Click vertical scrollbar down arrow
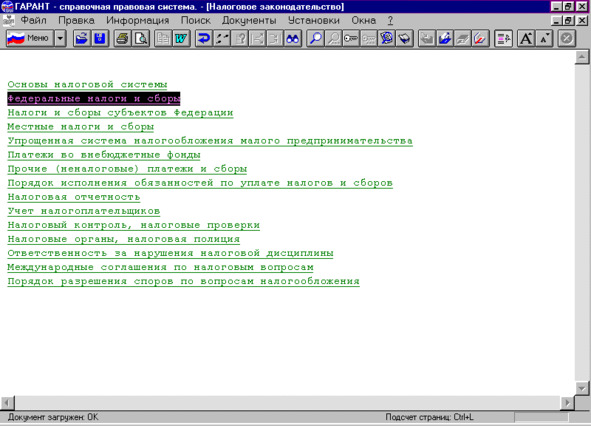The image size is (591, 426). [582, 387]
